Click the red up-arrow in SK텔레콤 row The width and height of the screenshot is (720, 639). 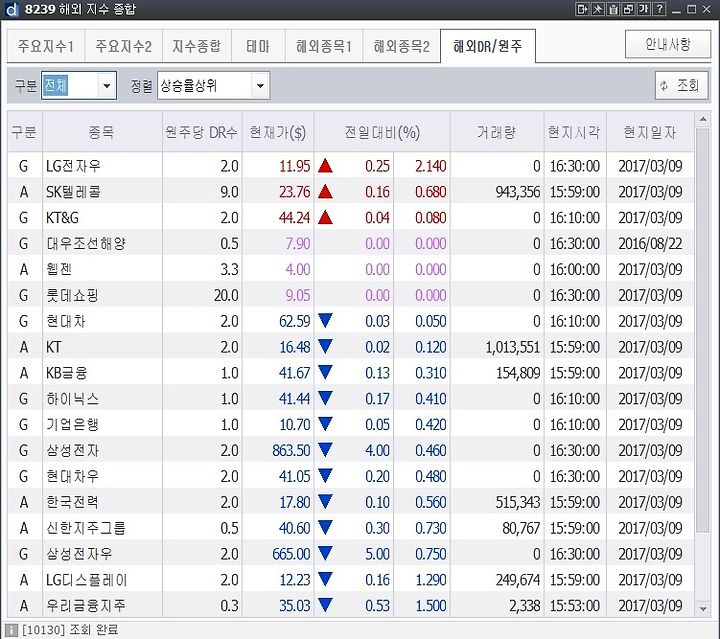pyautogui.click(x=325, y=191)
